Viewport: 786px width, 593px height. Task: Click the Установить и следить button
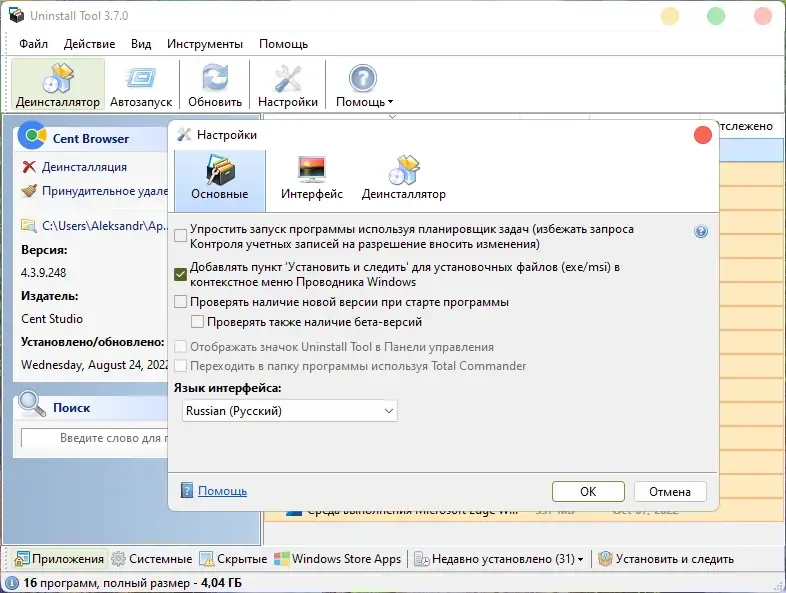(666, 559)
